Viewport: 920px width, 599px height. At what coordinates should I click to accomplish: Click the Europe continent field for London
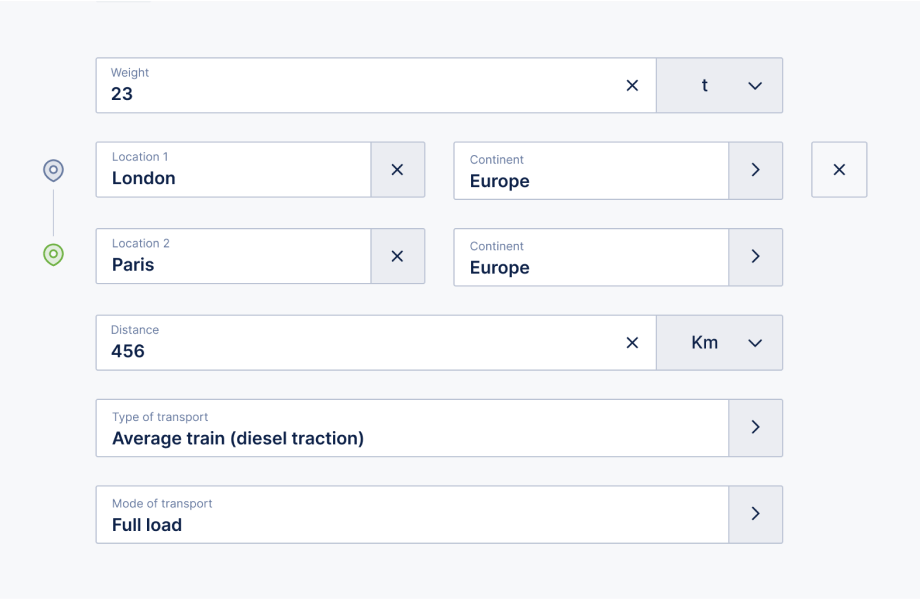tap(591, 170)
